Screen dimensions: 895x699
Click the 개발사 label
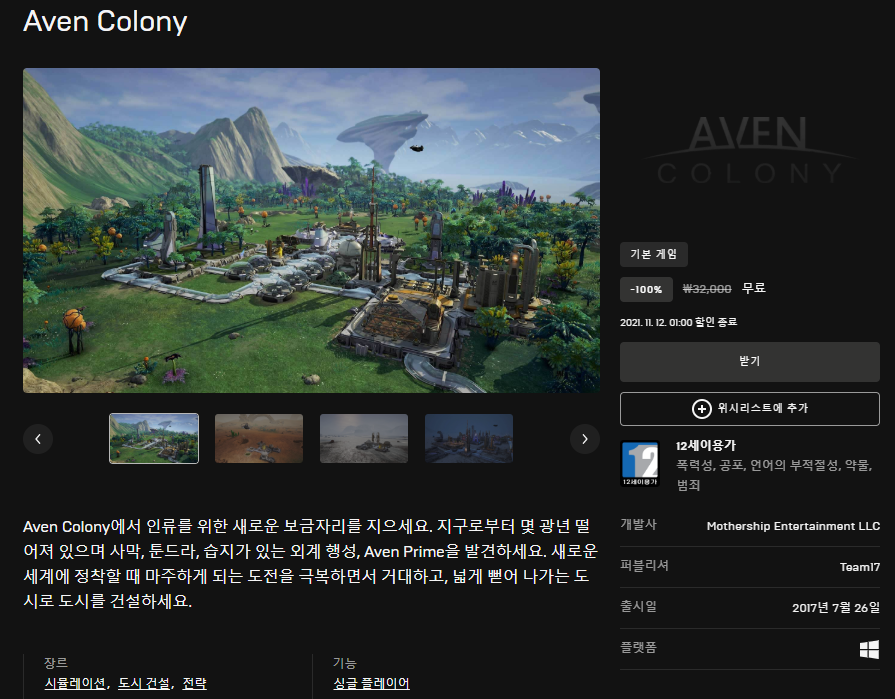638,524
